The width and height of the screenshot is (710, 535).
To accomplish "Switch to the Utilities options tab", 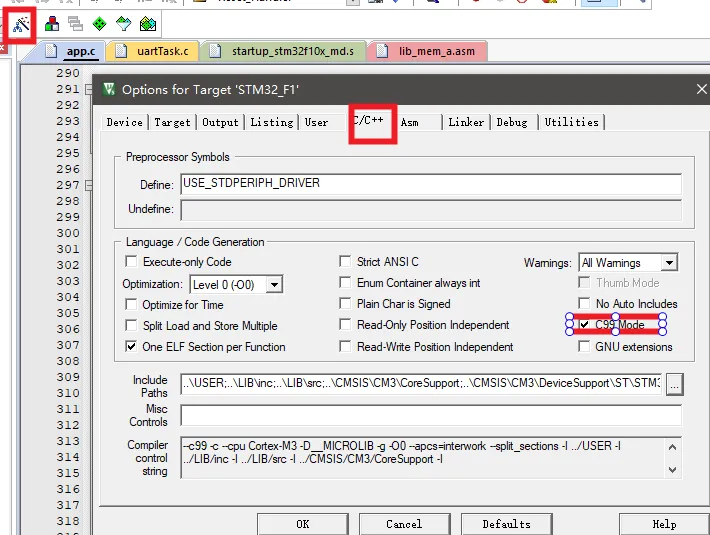I will tap(571, 122).
